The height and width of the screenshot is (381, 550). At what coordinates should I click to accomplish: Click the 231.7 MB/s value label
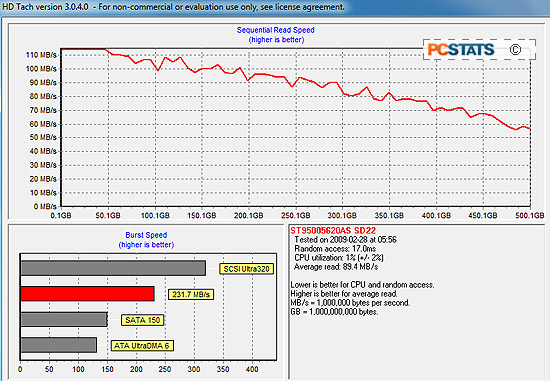[191, 294]
